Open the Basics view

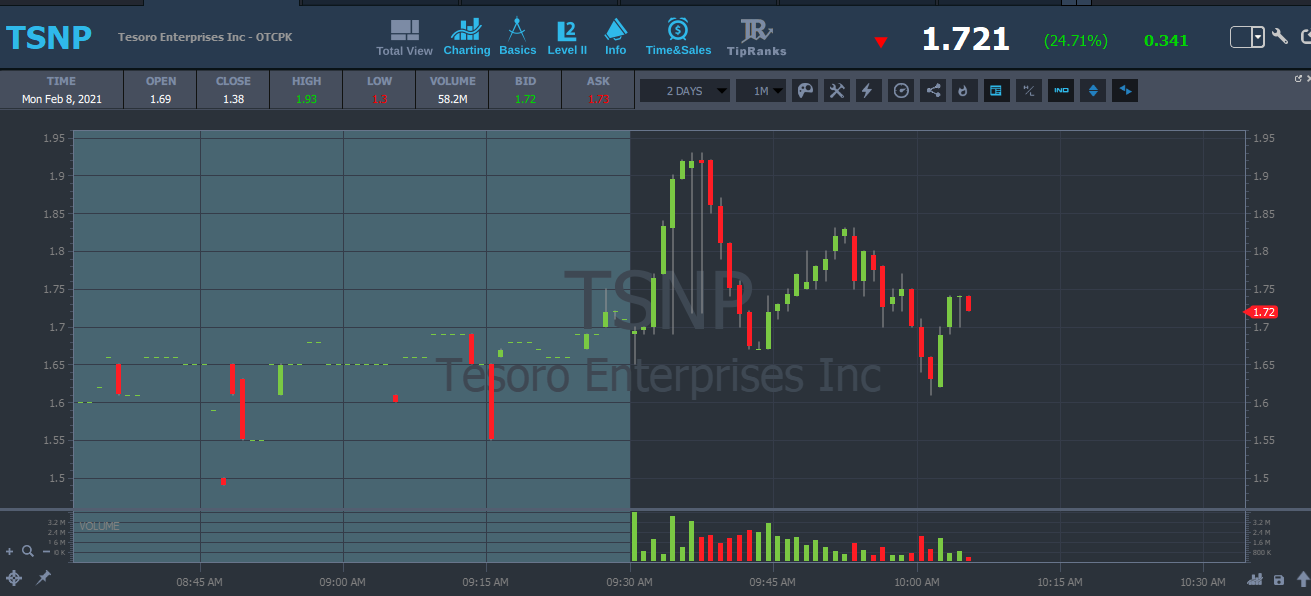pos(517,37)
